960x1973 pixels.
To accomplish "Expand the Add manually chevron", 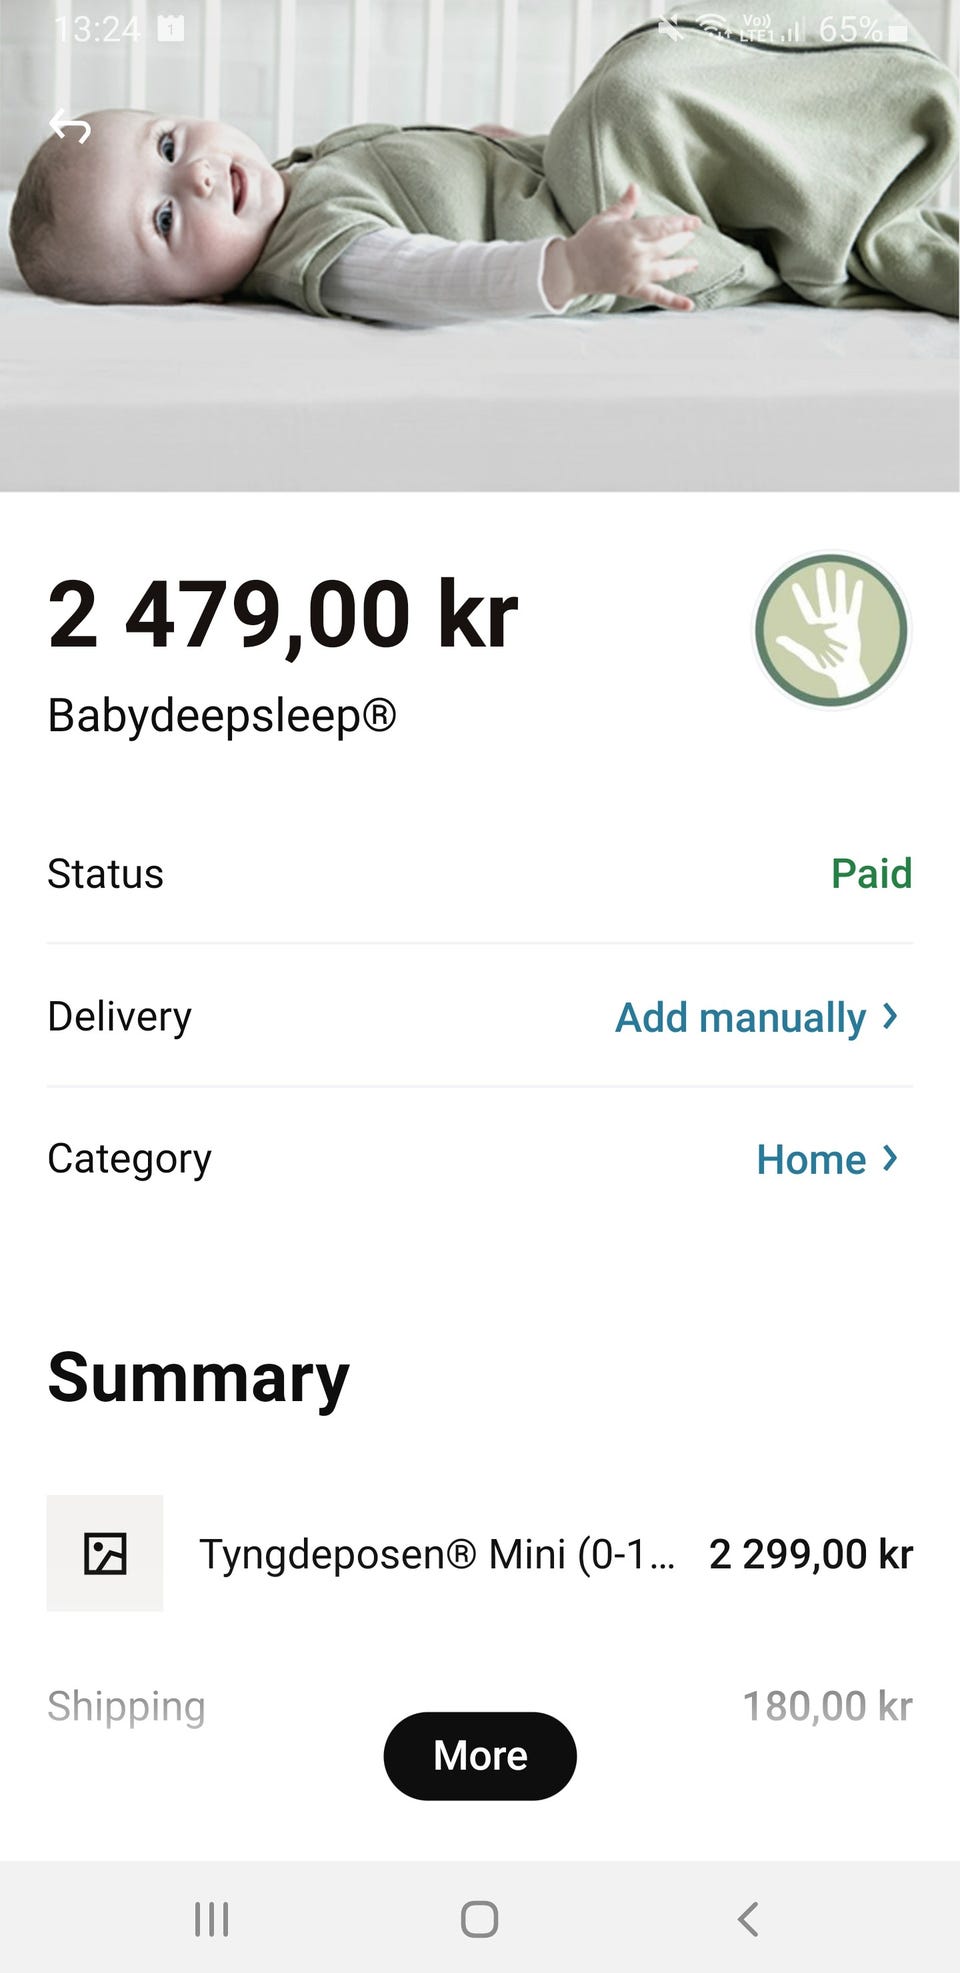I will (x=890, y=1016).
